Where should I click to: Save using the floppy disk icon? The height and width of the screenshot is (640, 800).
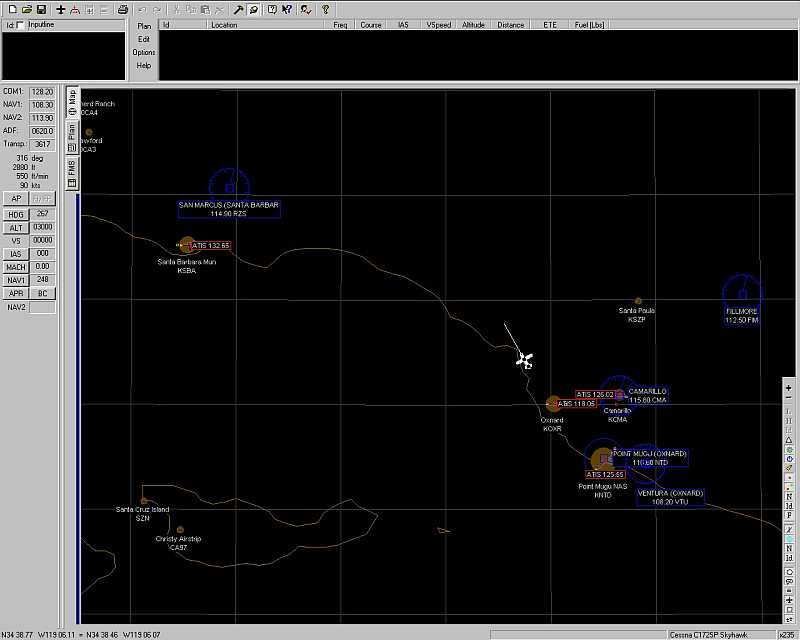click(x=40, y=9)
